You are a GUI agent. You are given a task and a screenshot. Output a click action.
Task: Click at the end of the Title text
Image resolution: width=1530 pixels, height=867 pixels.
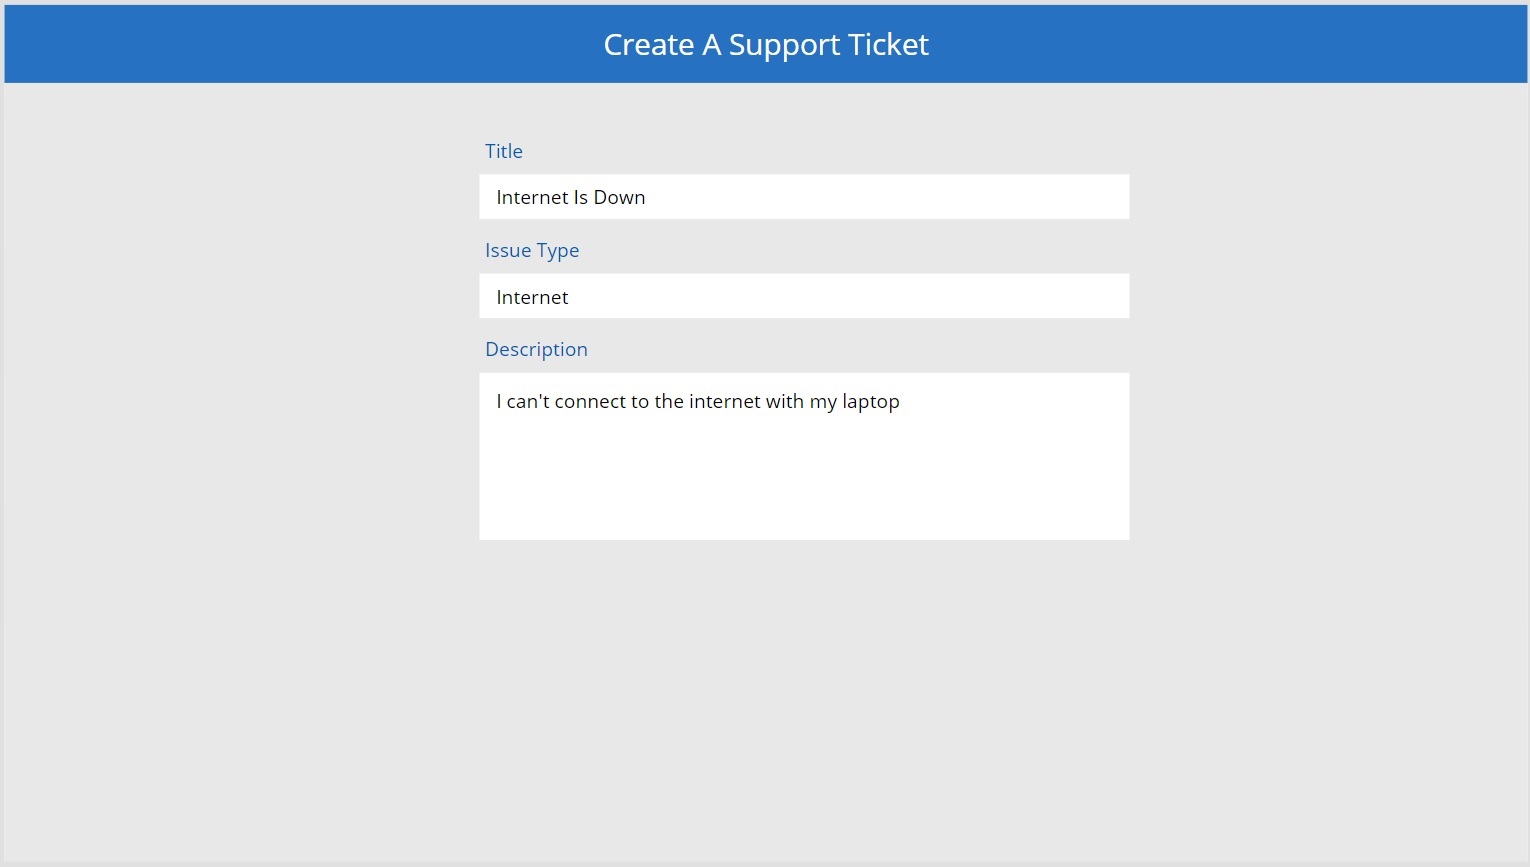[646, 197]
